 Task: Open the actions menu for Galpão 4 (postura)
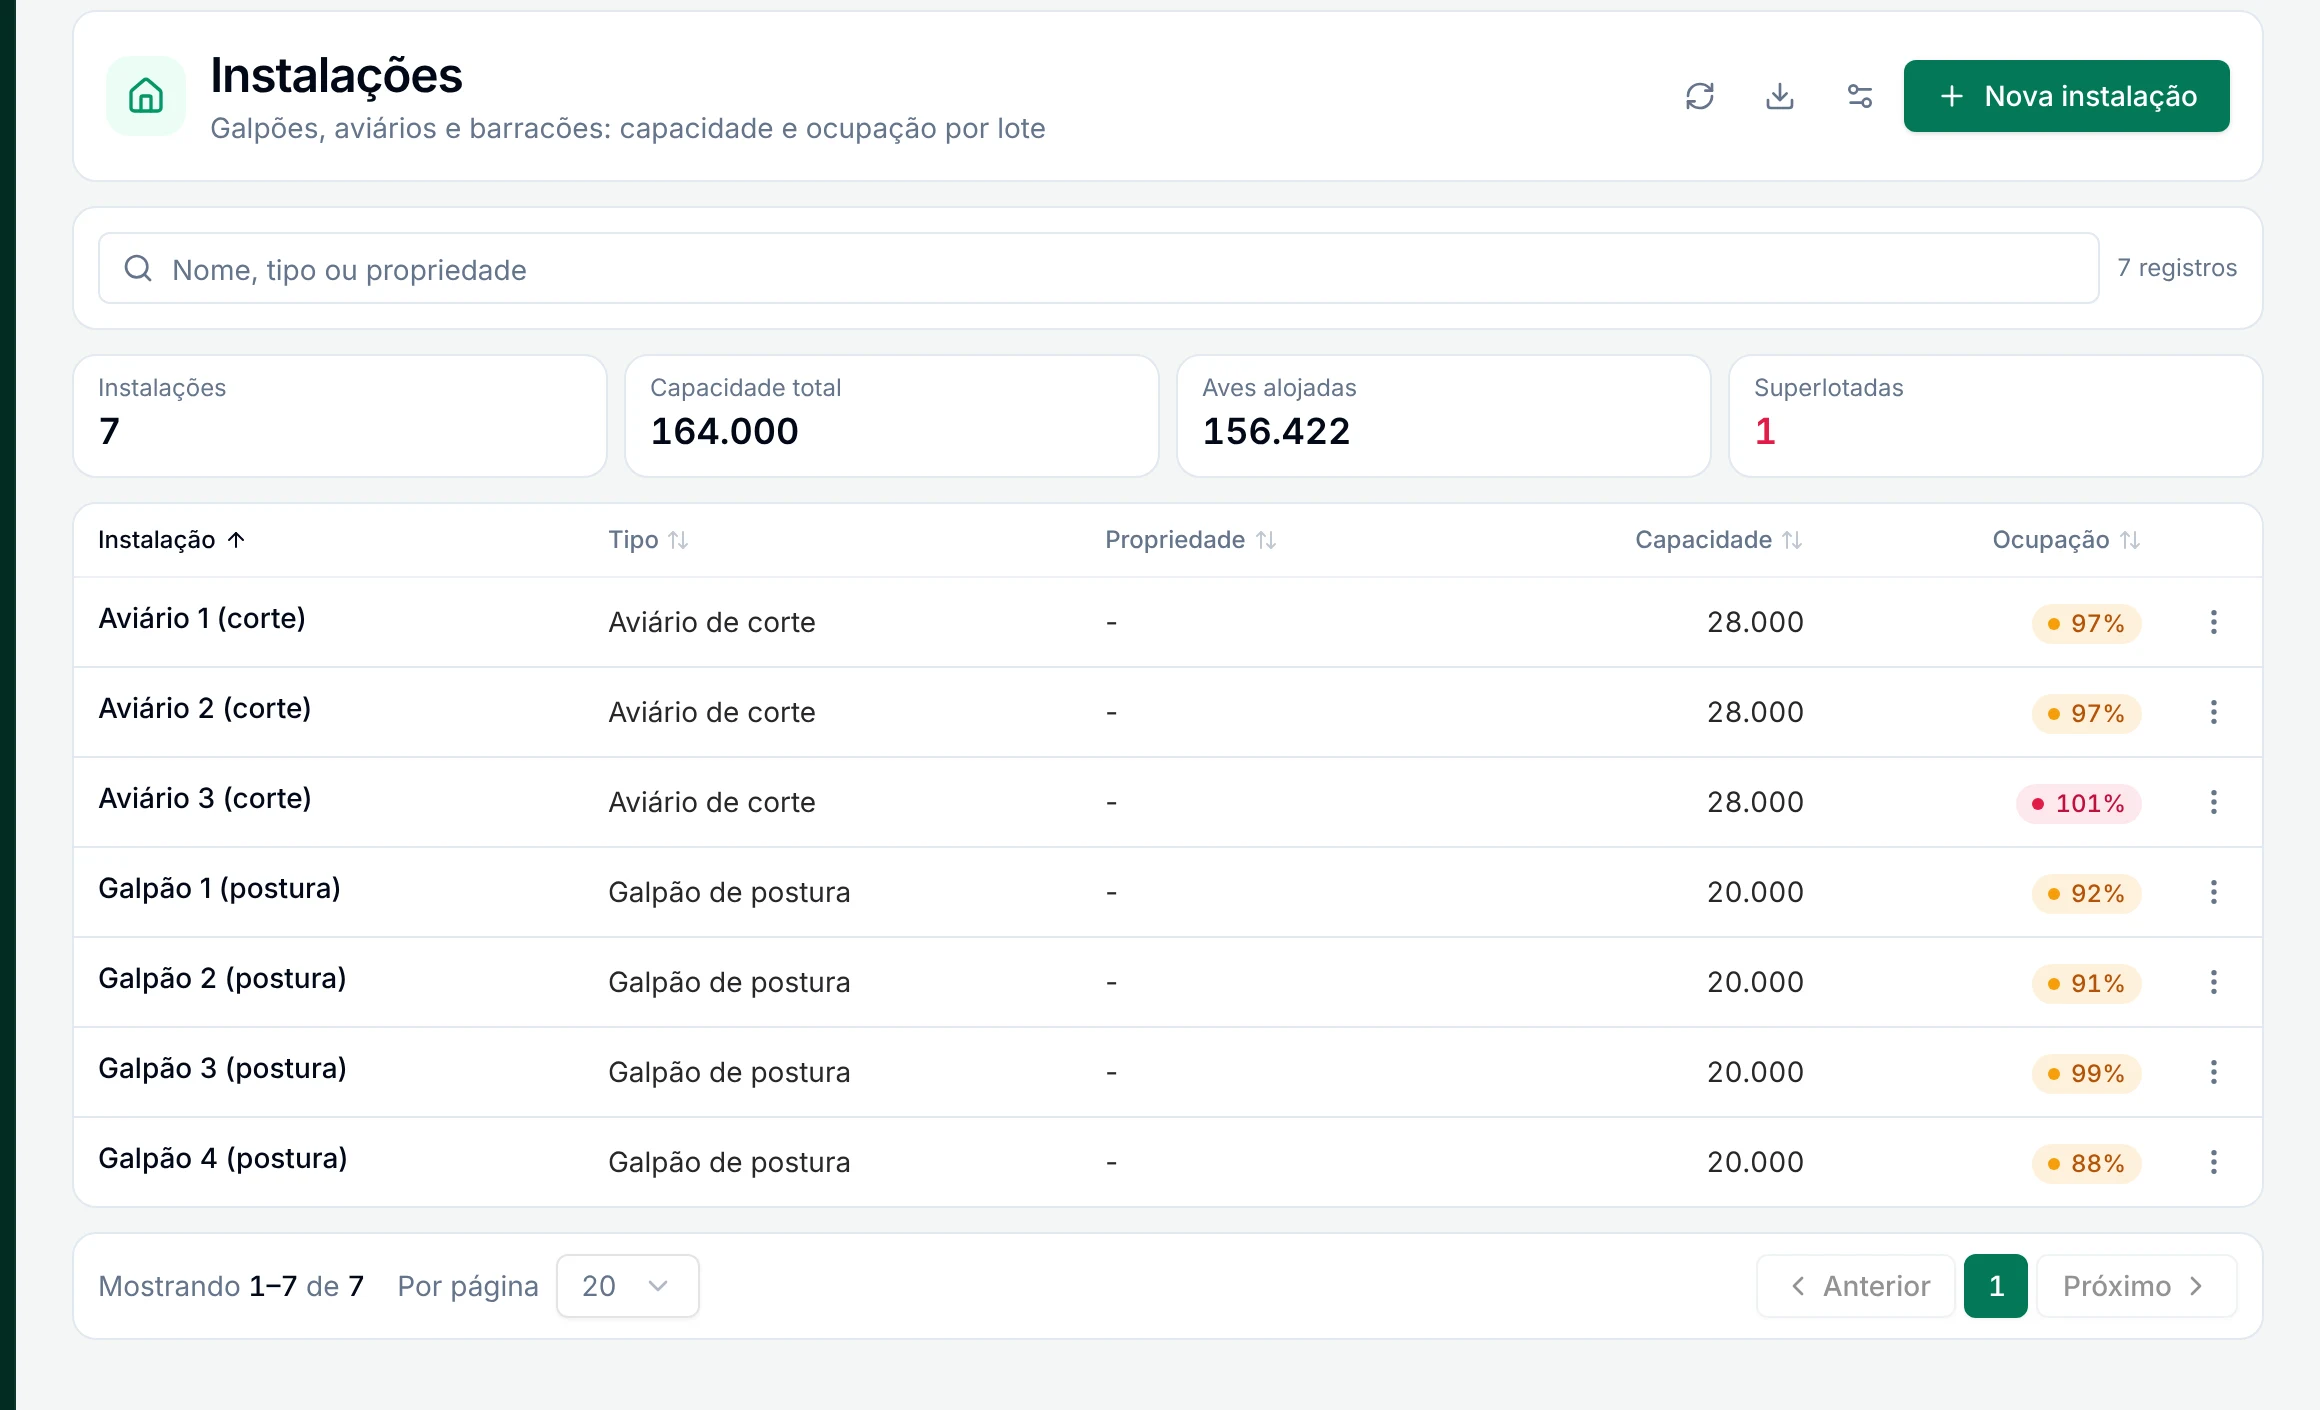(x=2214, y=1162)
